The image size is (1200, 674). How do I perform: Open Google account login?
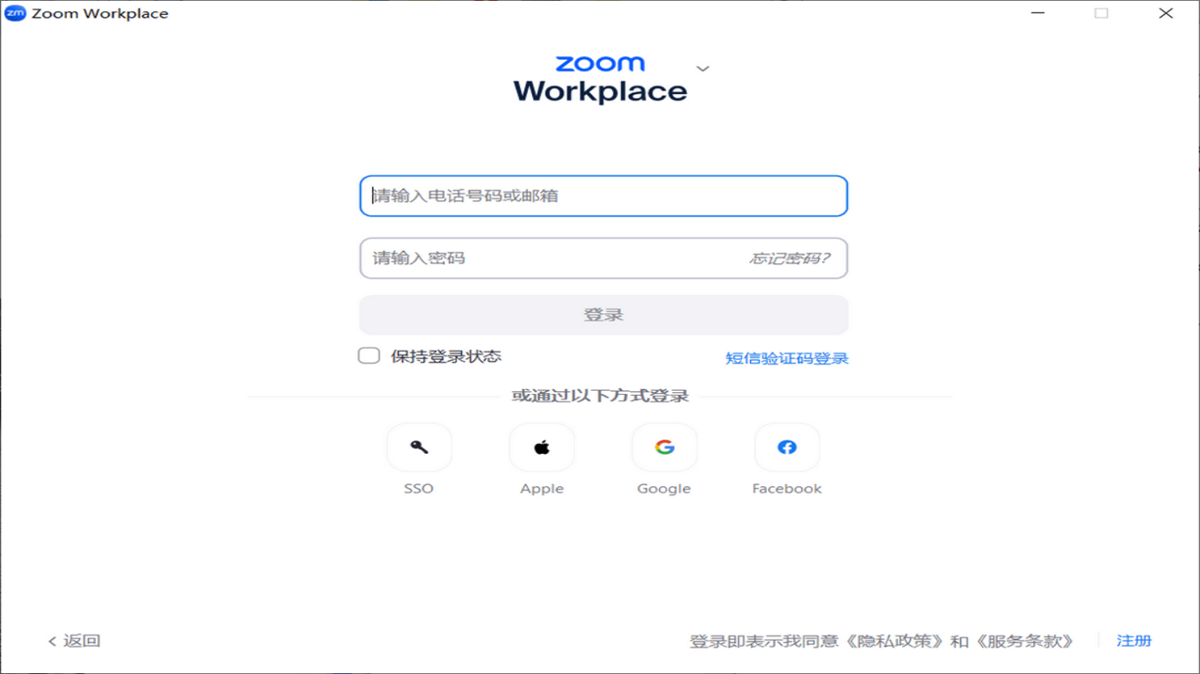click(664, 446)
